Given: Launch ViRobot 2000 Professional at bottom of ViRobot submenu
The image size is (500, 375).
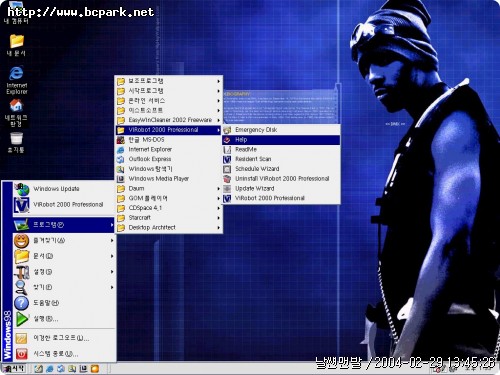Looking at the screenshot, I should pyautogui.click(x=281, y=198).
